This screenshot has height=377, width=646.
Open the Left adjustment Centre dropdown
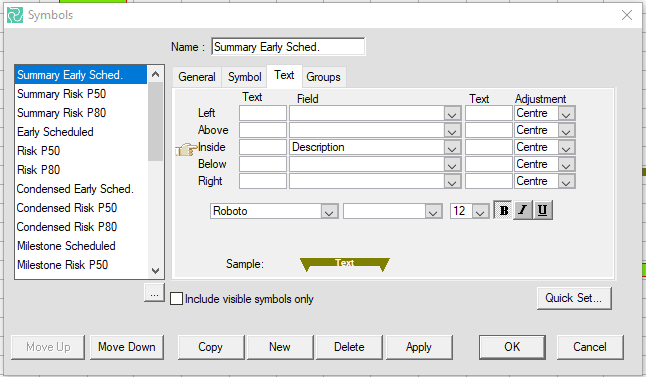pyautogui.click(x=566, y=113)
